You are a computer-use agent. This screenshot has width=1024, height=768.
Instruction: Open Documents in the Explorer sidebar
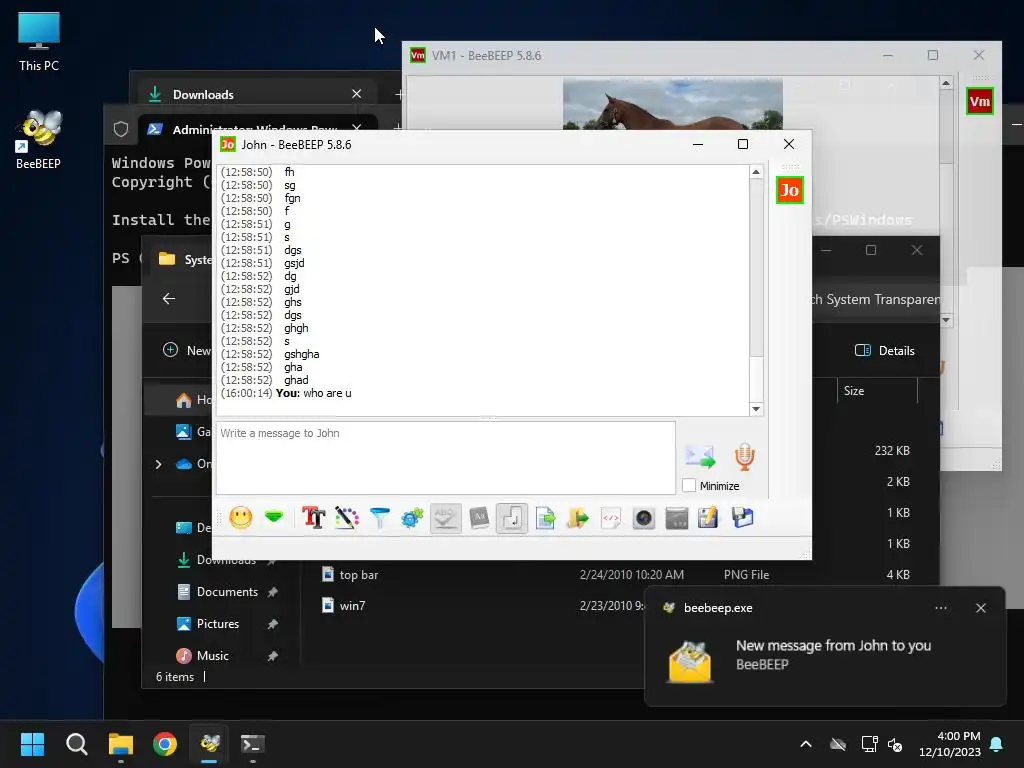click(227, 592)
